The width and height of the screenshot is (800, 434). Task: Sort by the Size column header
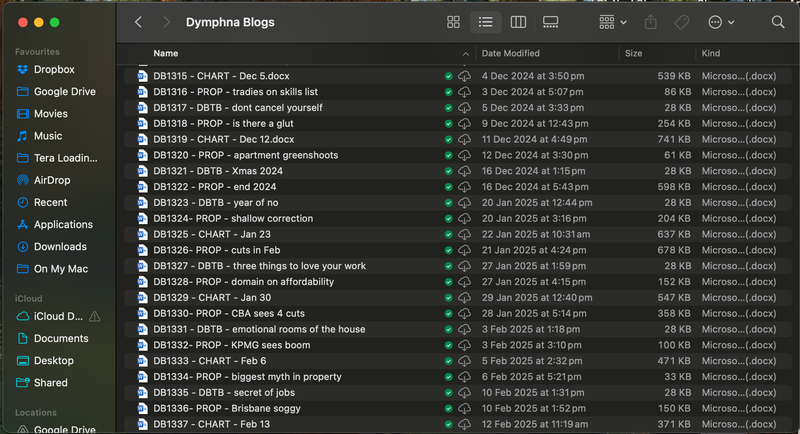(634, 54)
